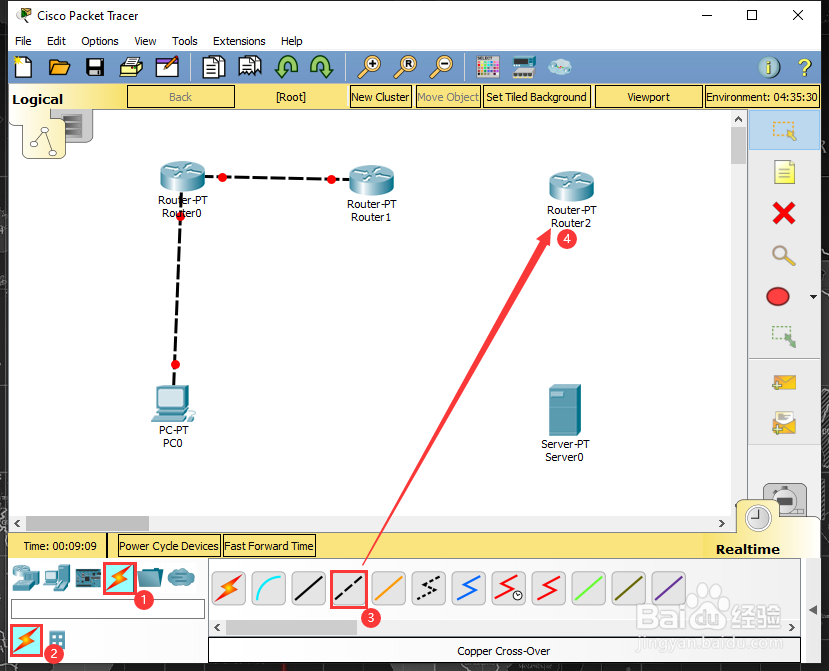
Task: Choose the Place Note tool
Action: [x=784, y=172]
